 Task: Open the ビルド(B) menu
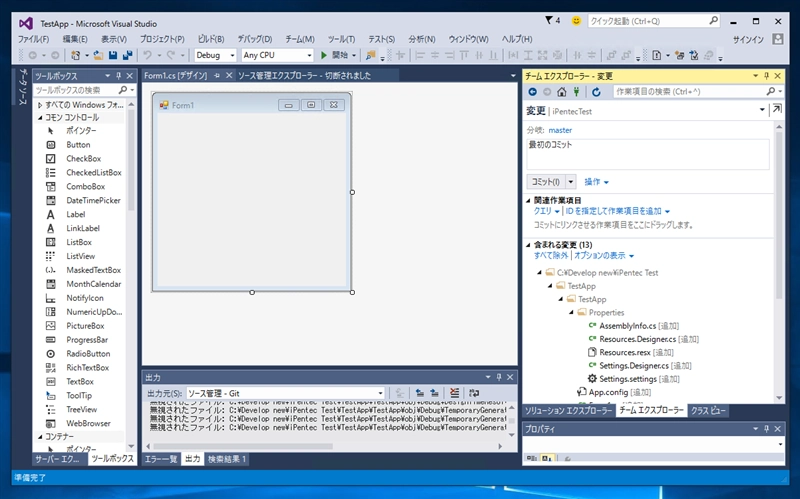coord(211,39)
